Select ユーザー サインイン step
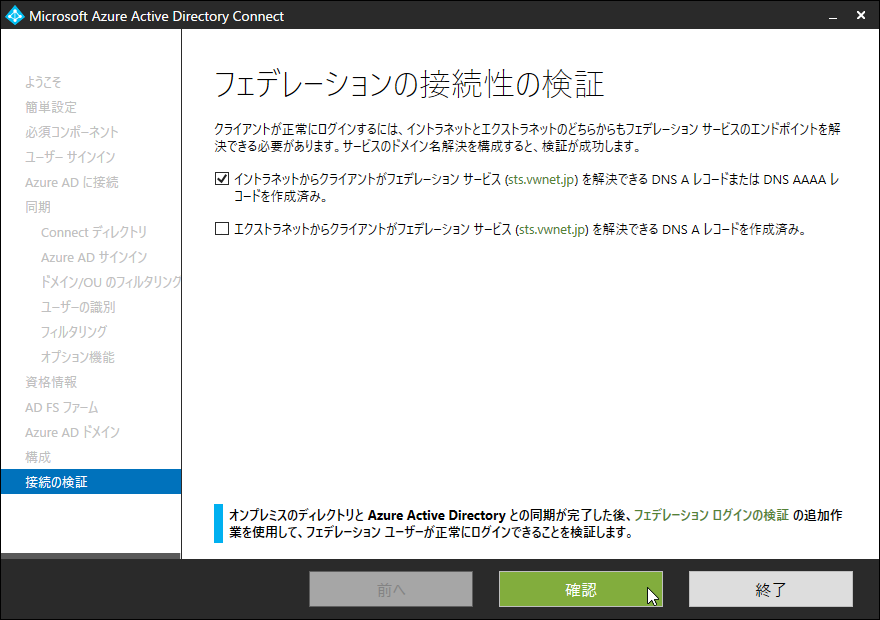This screenshot has width=880, height=620. click(x=70, y=157)
